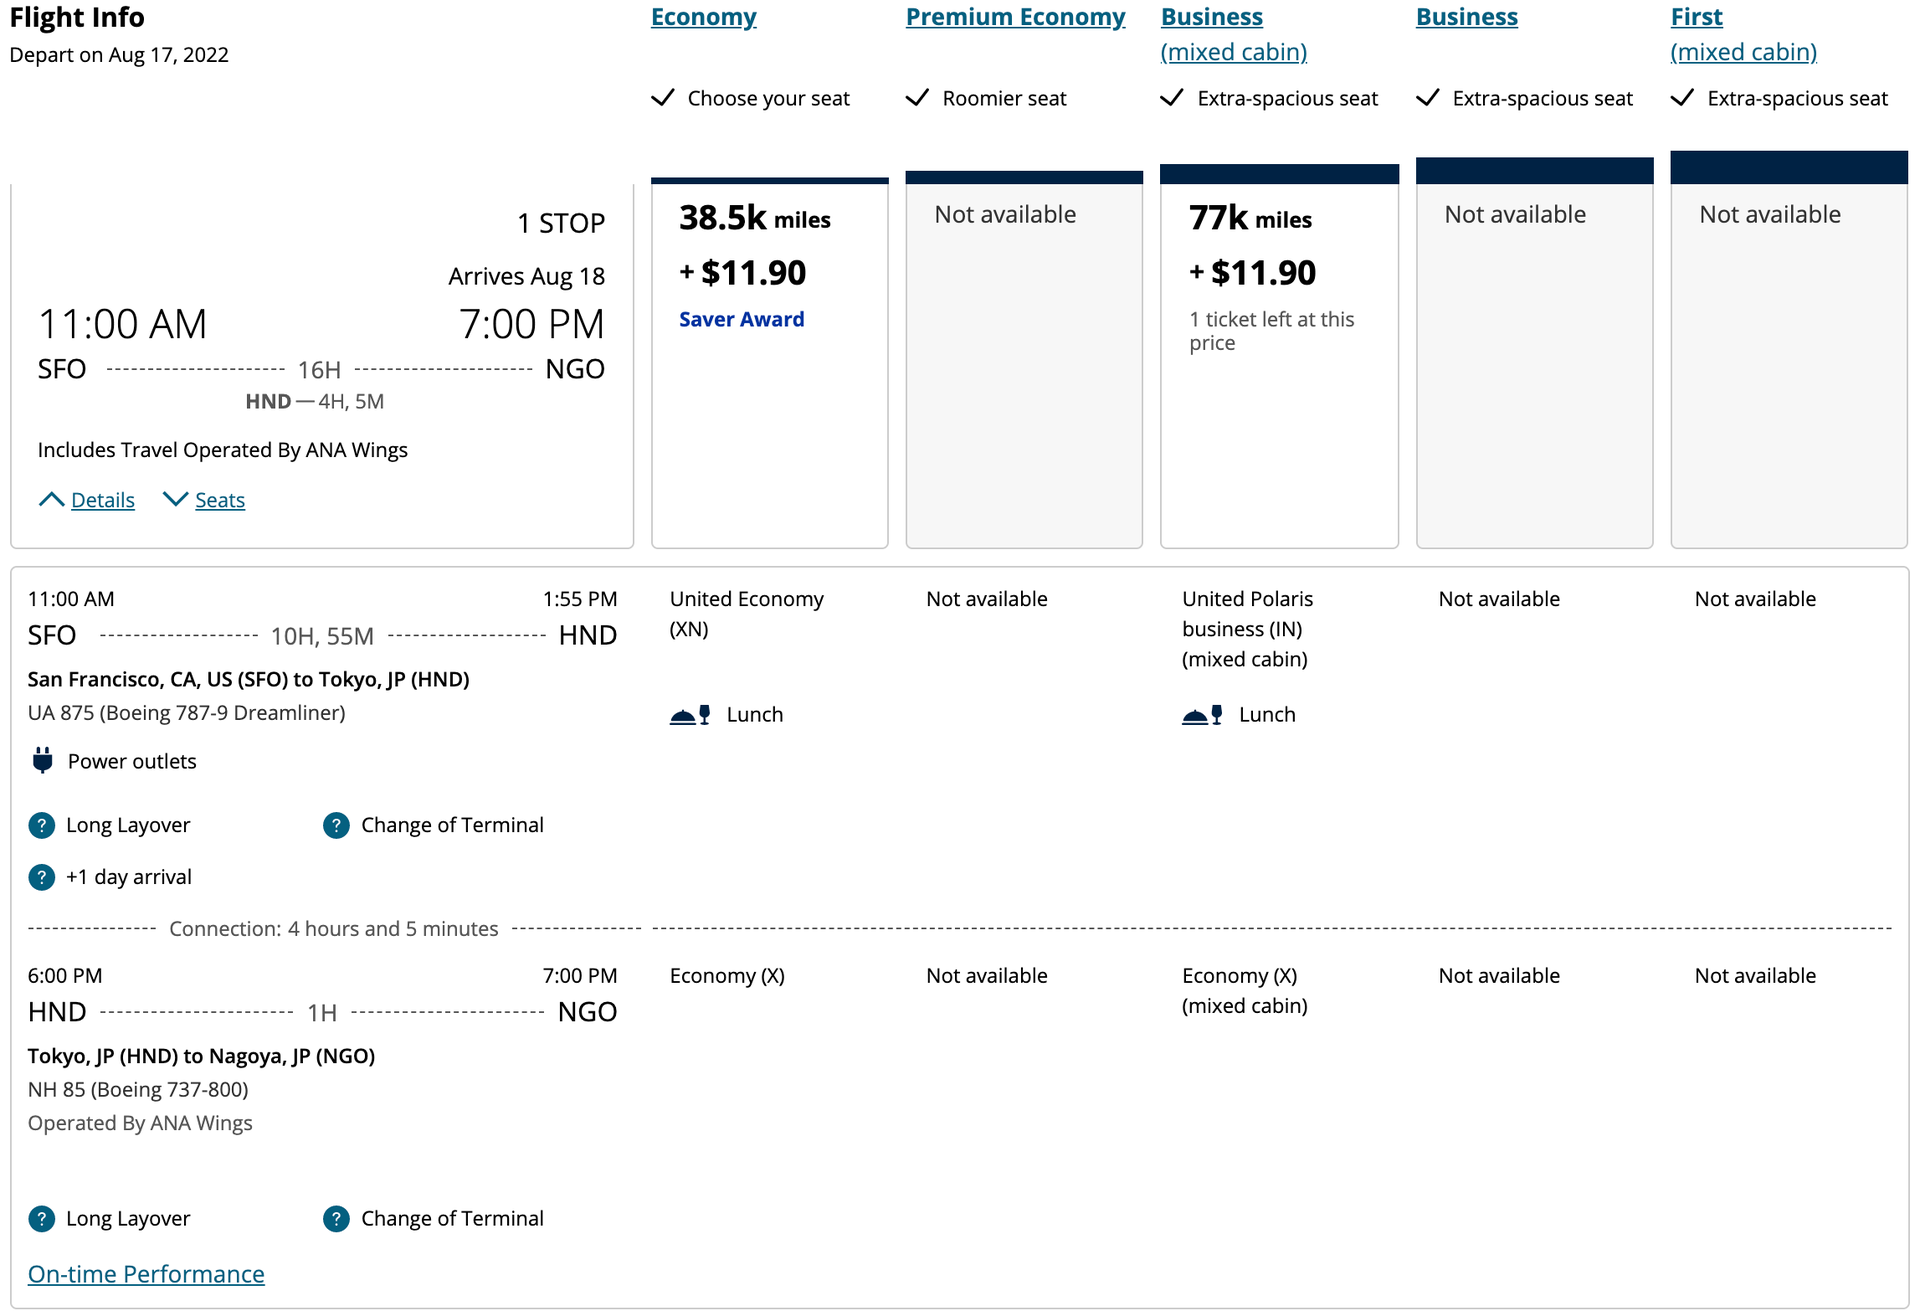
Task: Click the question mark next to +1 day arrival
Action: (x=41, y=877)
